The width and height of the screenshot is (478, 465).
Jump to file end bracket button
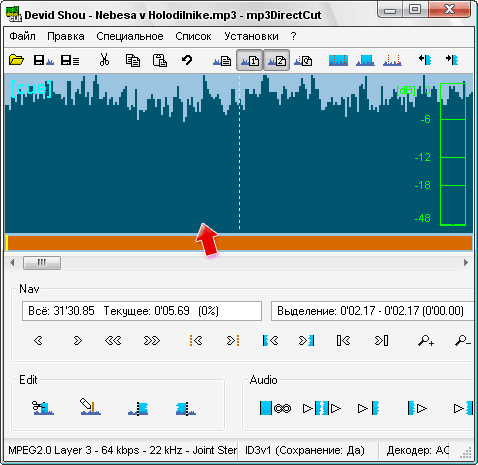point(381,341)
